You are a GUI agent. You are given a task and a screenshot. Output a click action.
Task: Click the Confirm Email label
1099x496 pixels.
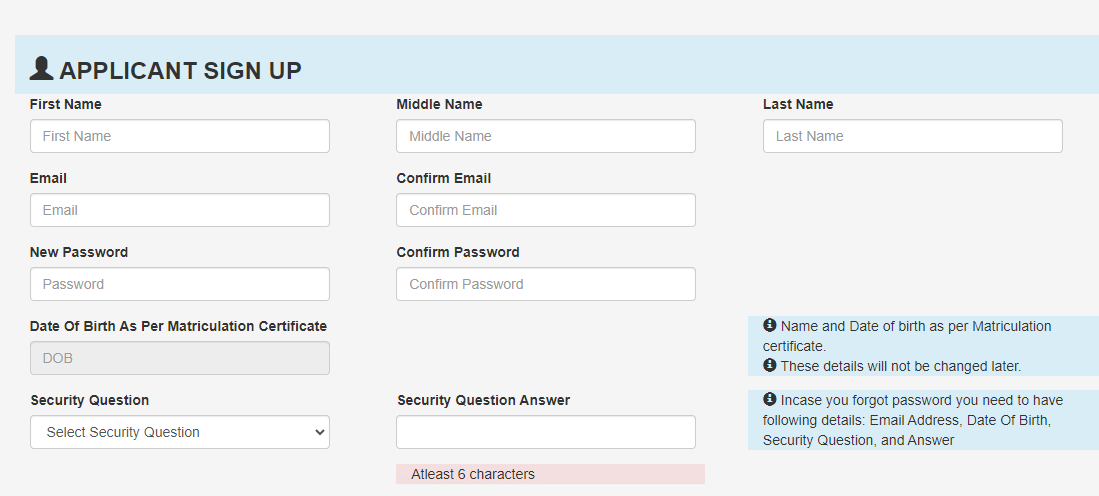(x=444, y=179)
